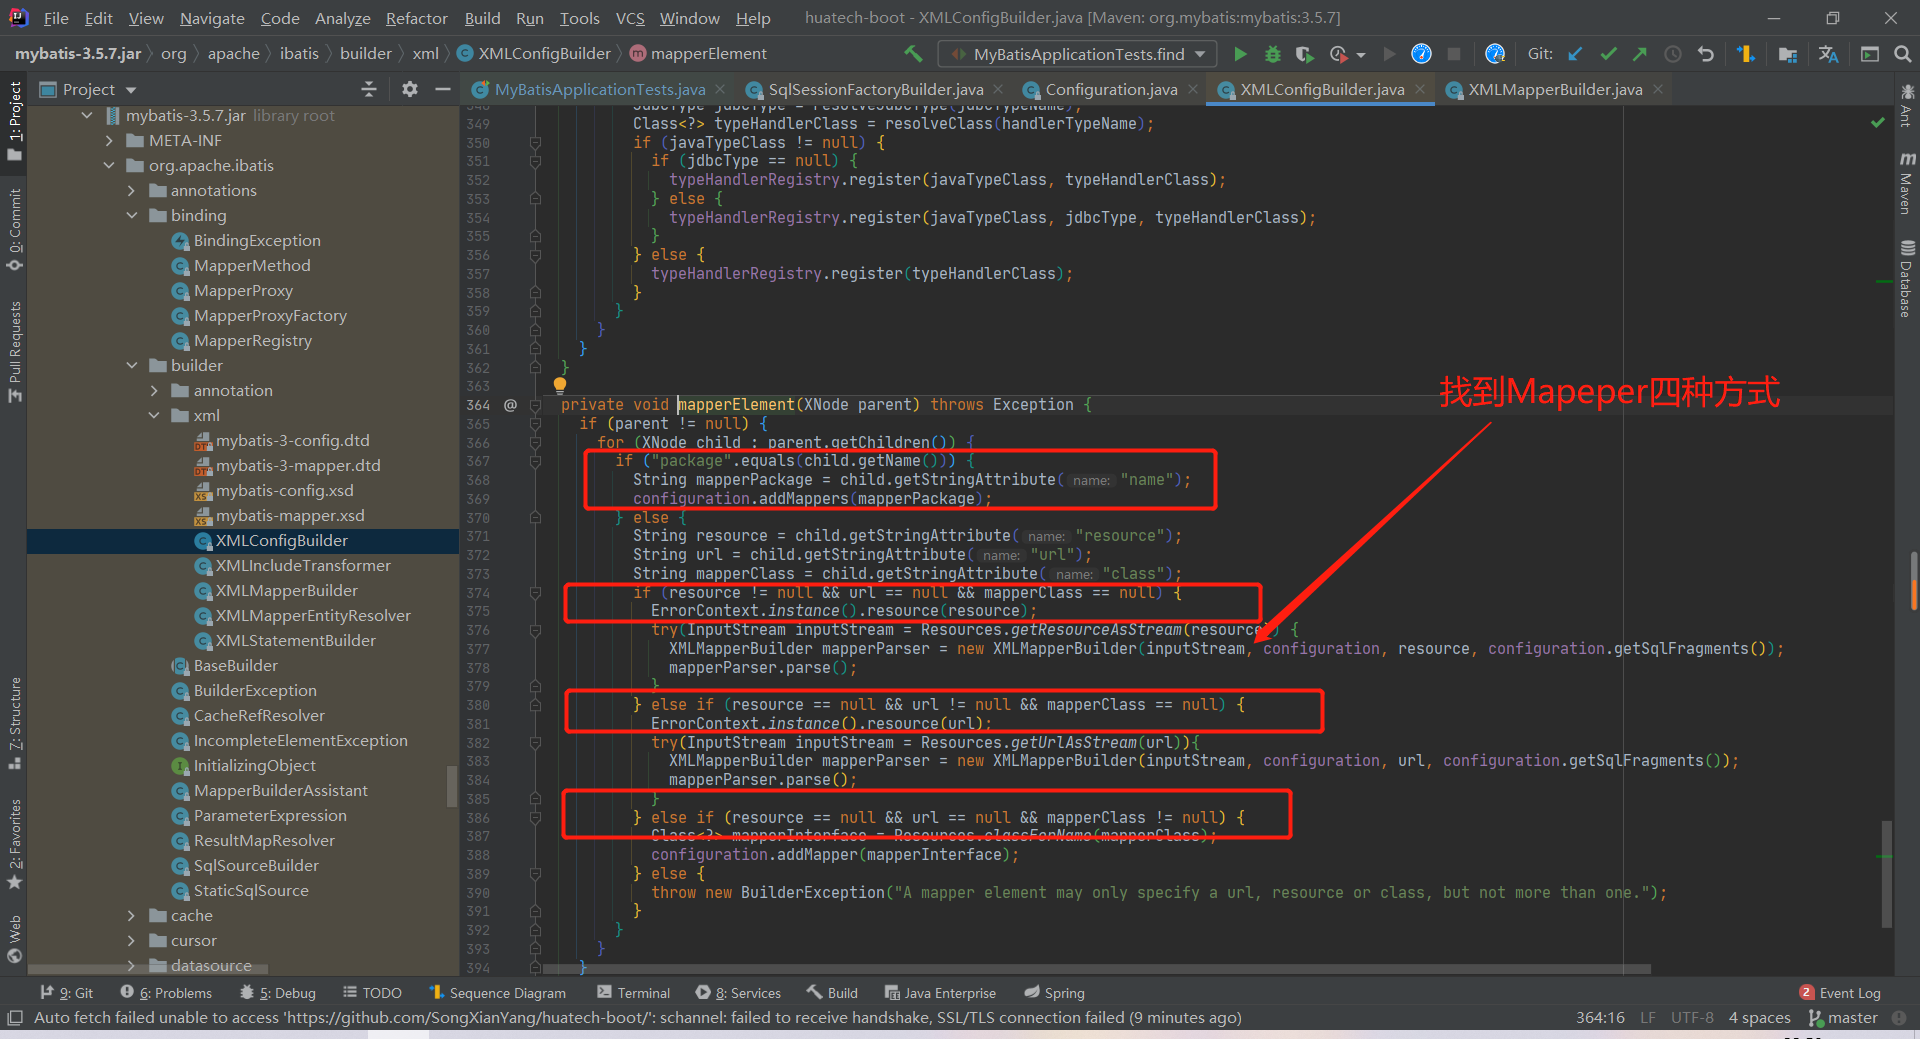Open the Maven tool window on the right
Image resolution: width=1920 pixels, height=1039 pixels.
(1907, 183)
